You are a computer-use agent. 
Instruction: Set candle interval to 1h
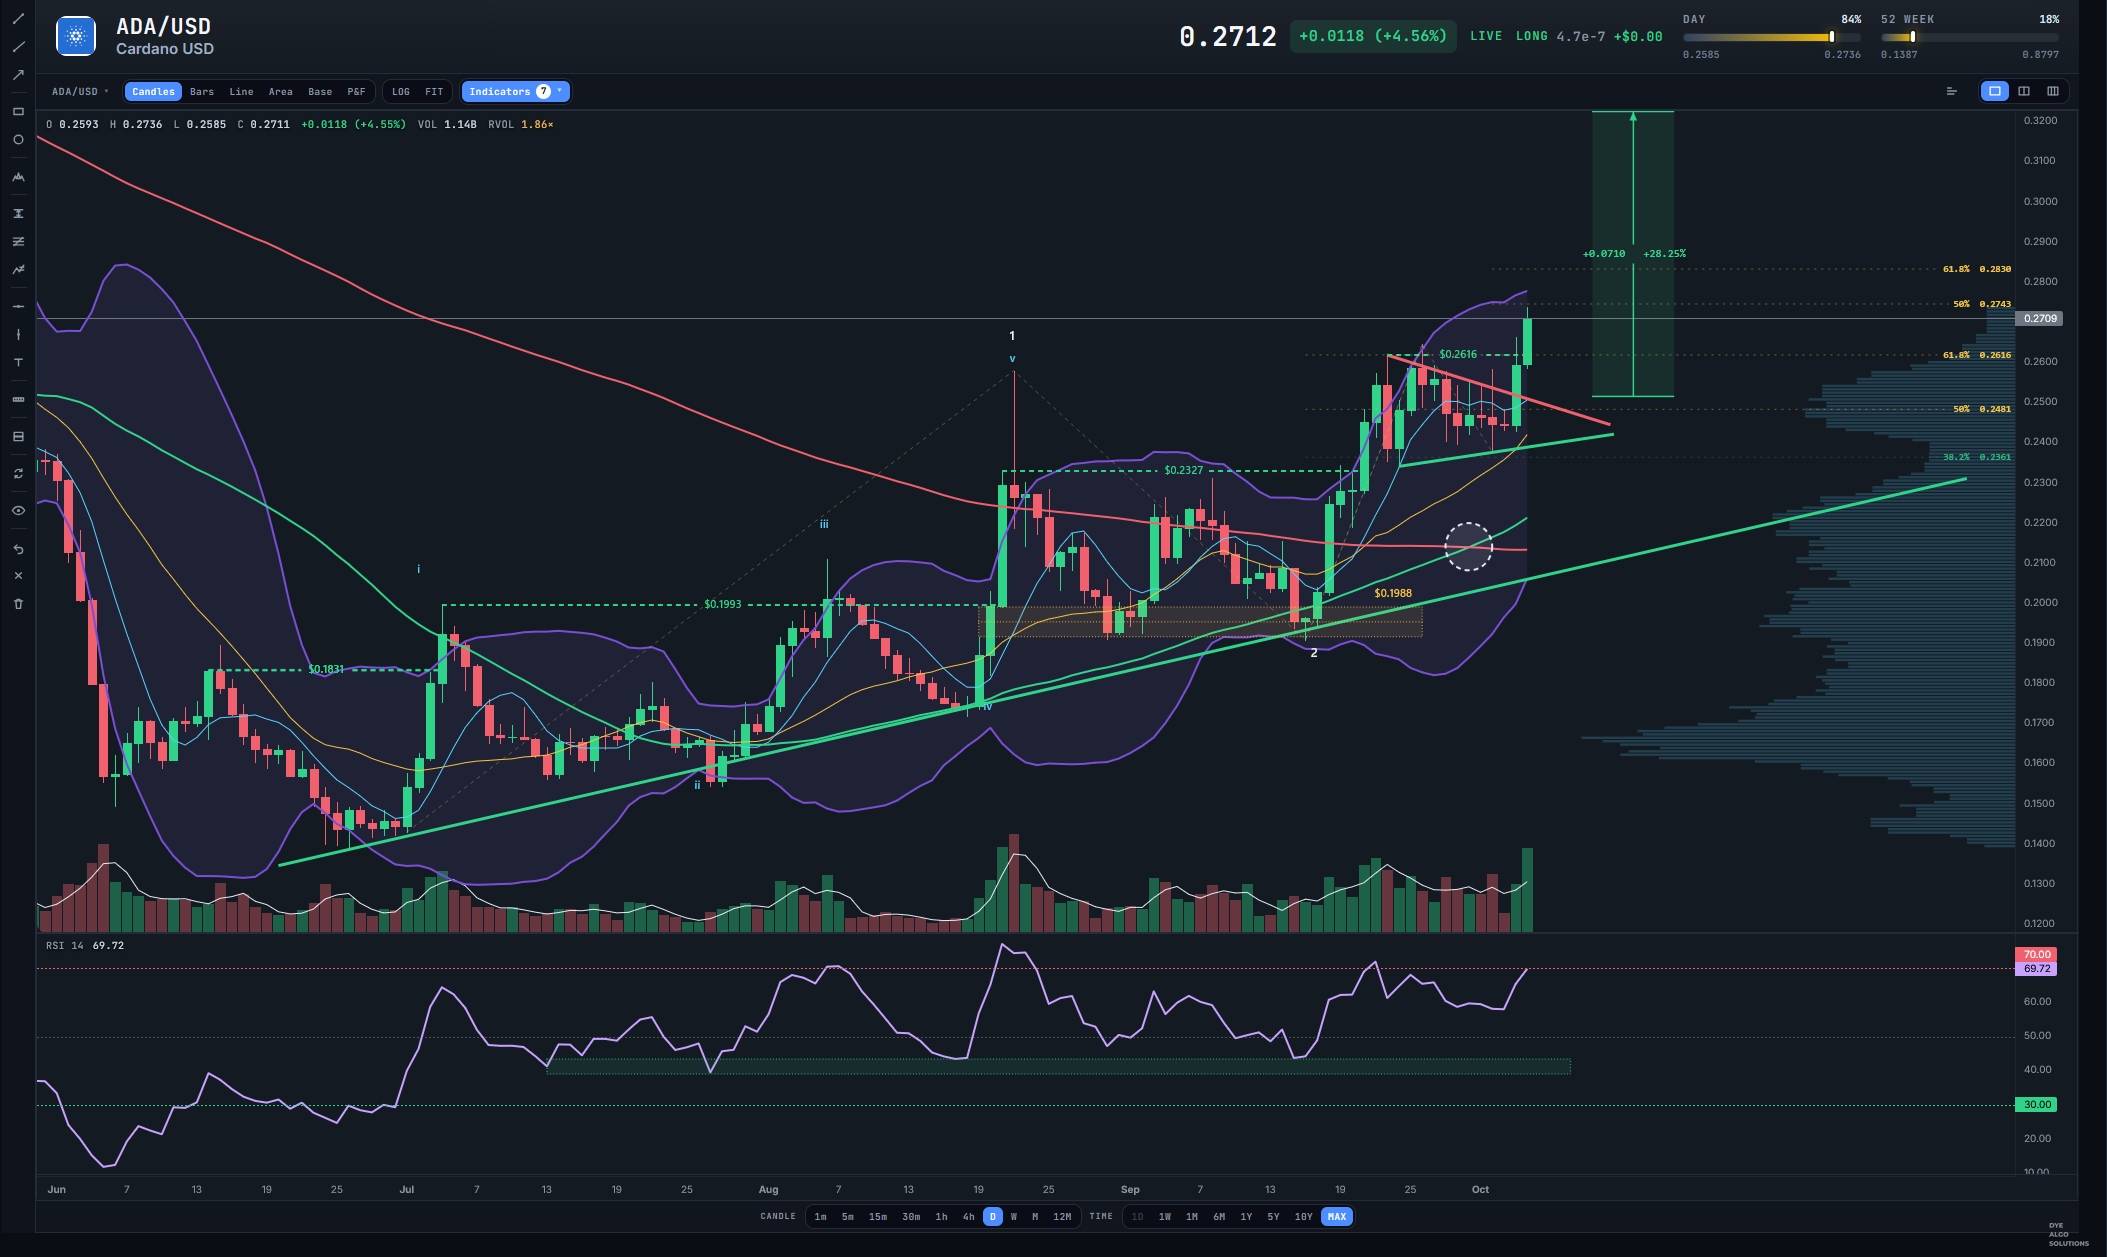tap(941, 1216)
